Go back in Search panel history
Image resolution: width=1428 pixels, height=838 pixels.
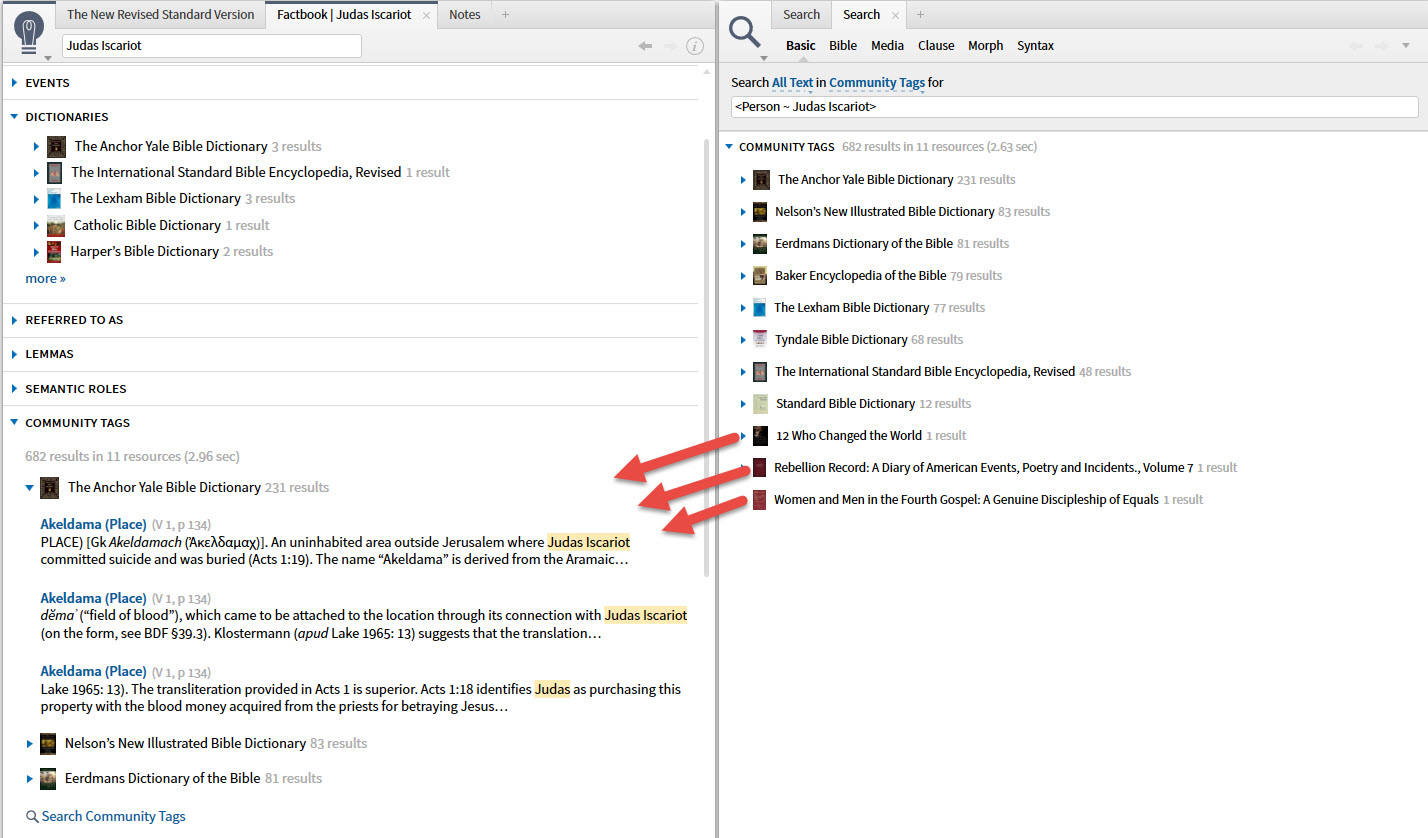pos(1357,46)
